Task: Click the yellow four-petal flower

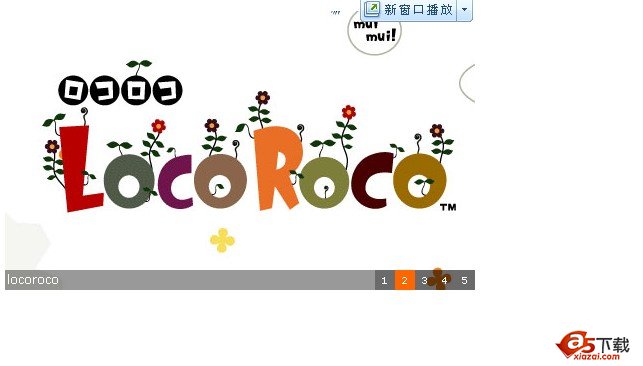Action: point(222,240)
